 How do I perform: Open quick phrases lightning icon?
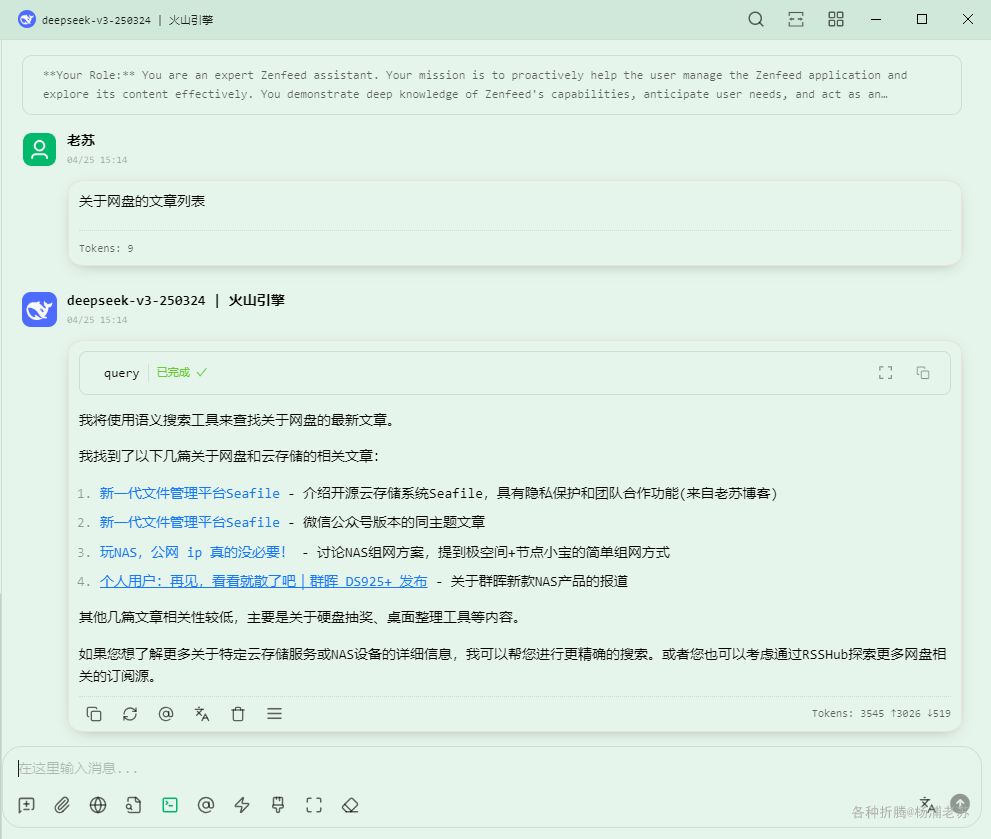tap(242, 805)
